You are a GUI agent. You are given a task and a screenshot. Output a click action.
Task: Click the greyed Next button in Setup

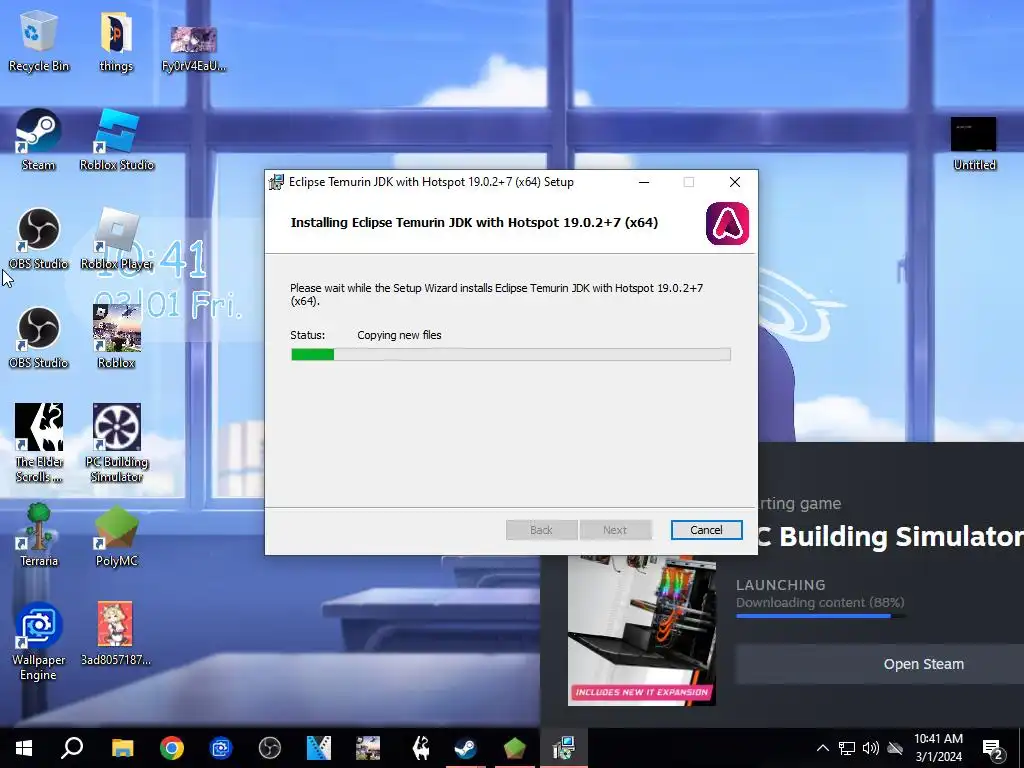tap(615, 530)
